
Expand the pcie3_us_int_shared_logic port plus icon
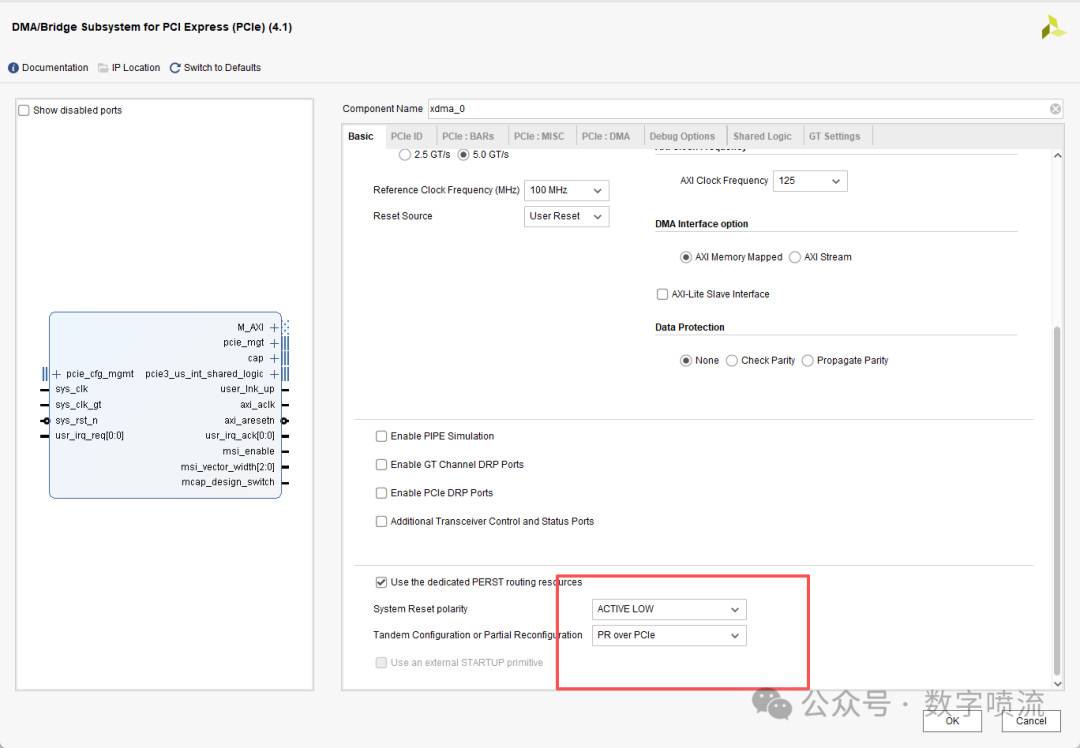(274, 374)
